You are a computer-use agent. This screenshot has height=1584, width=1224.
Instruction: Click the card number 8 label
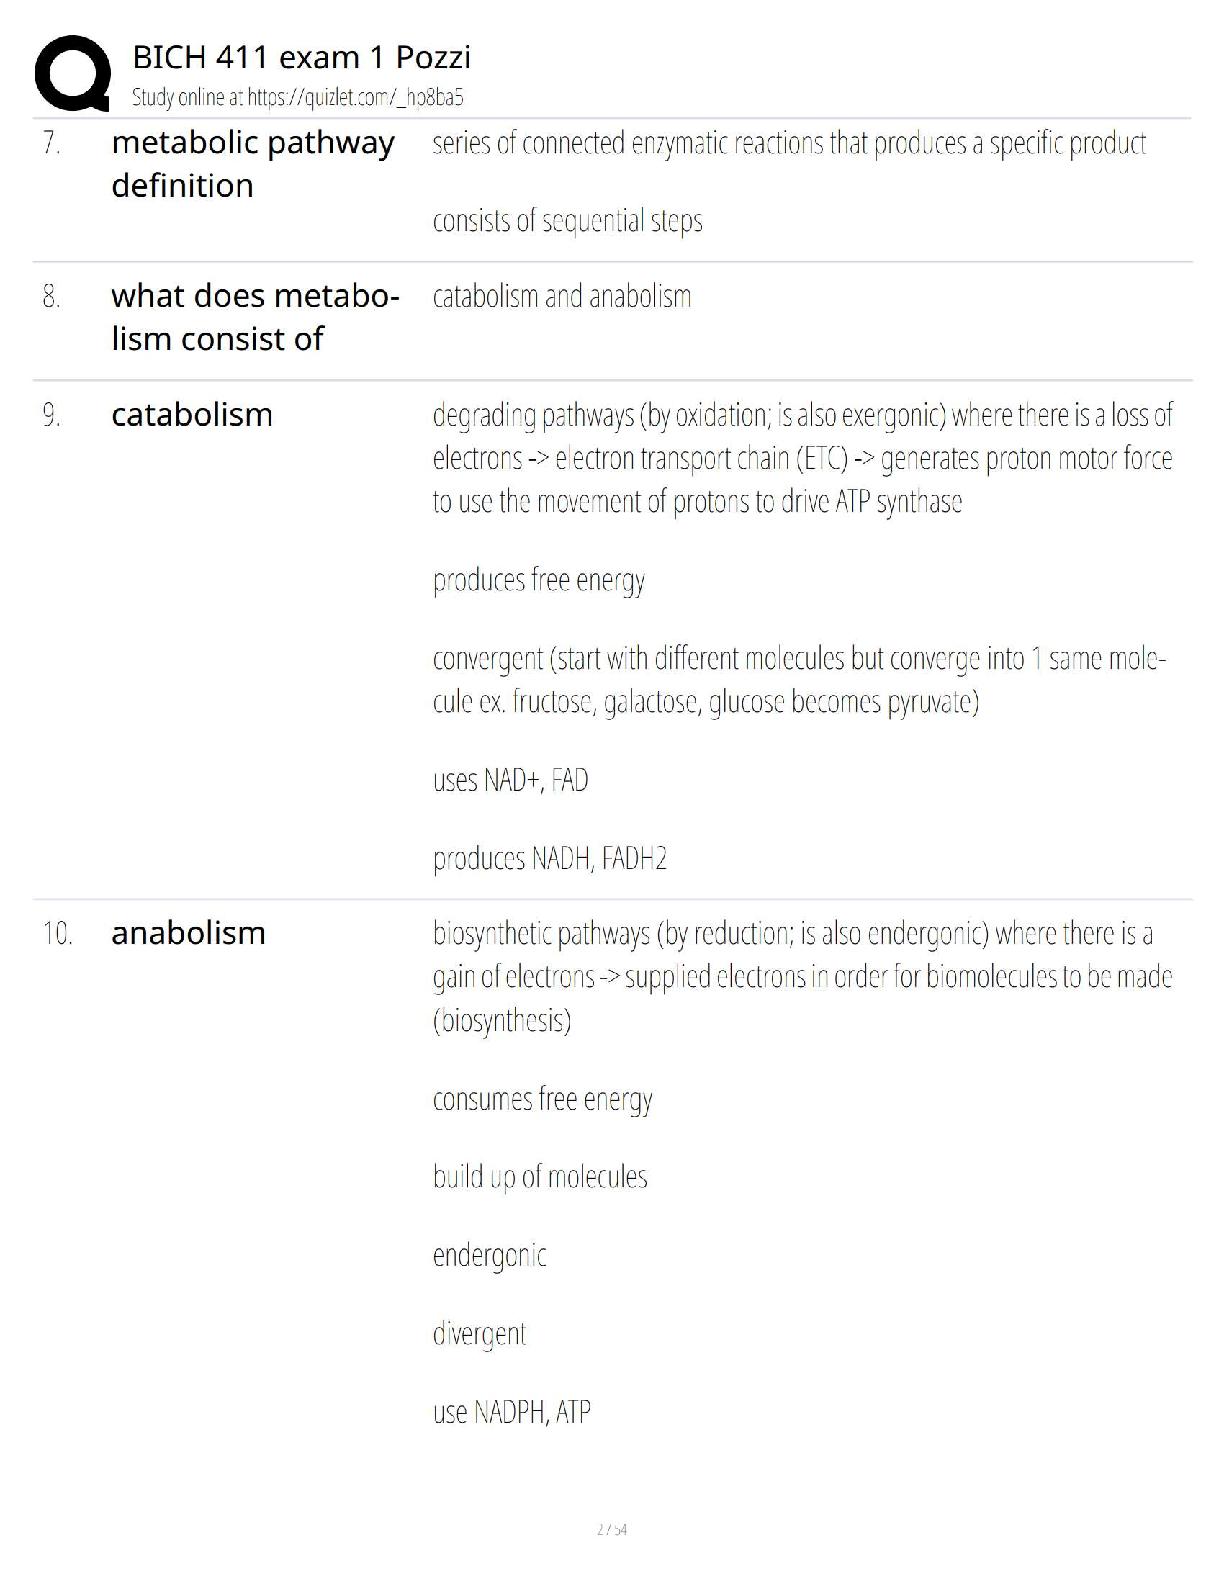[x=51, y=297]
